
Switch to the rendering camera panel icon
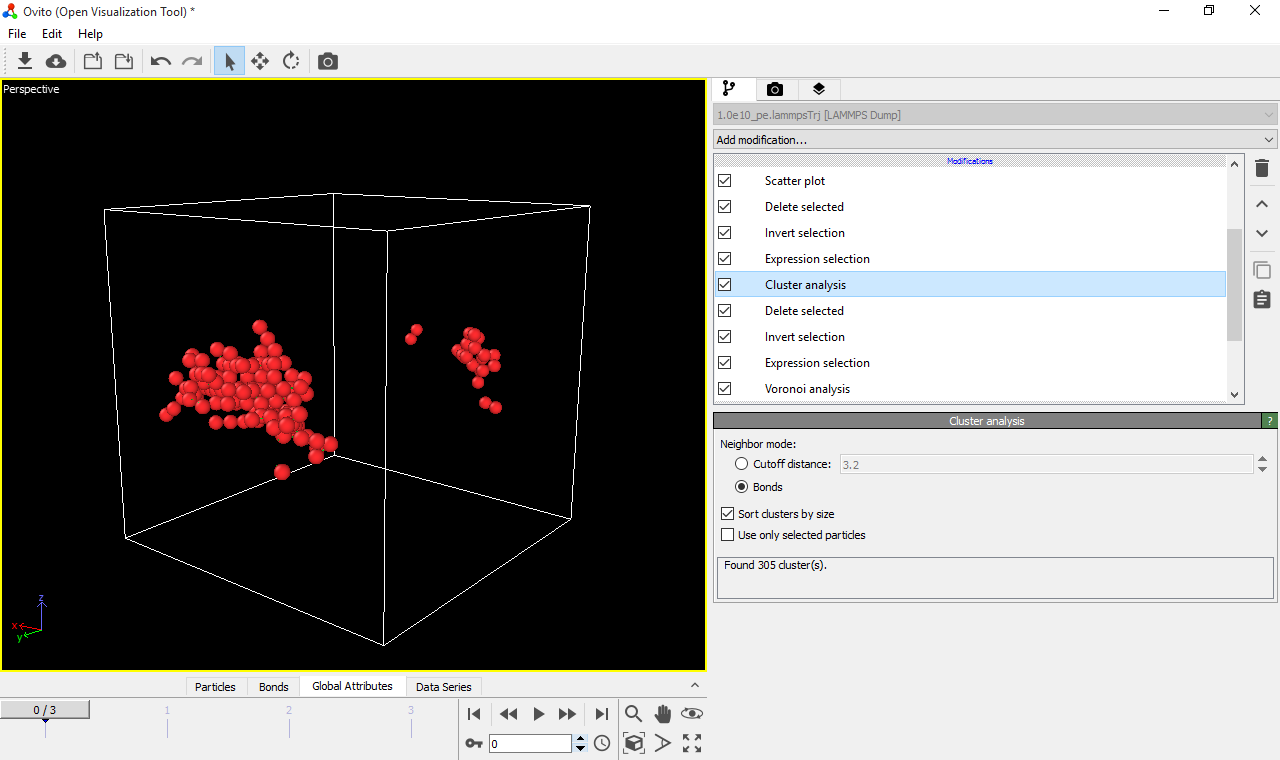(775, 89)
